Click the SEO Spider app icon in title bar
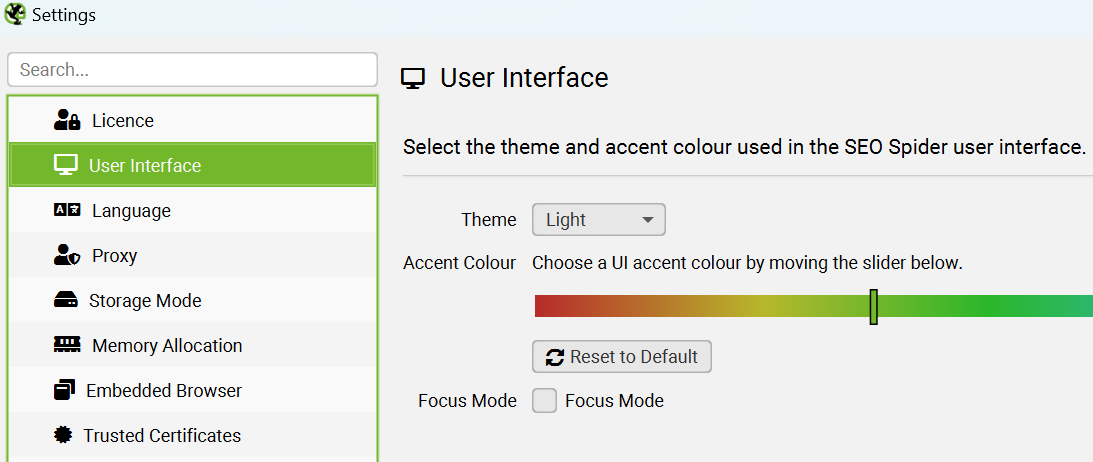 point(15,14)
